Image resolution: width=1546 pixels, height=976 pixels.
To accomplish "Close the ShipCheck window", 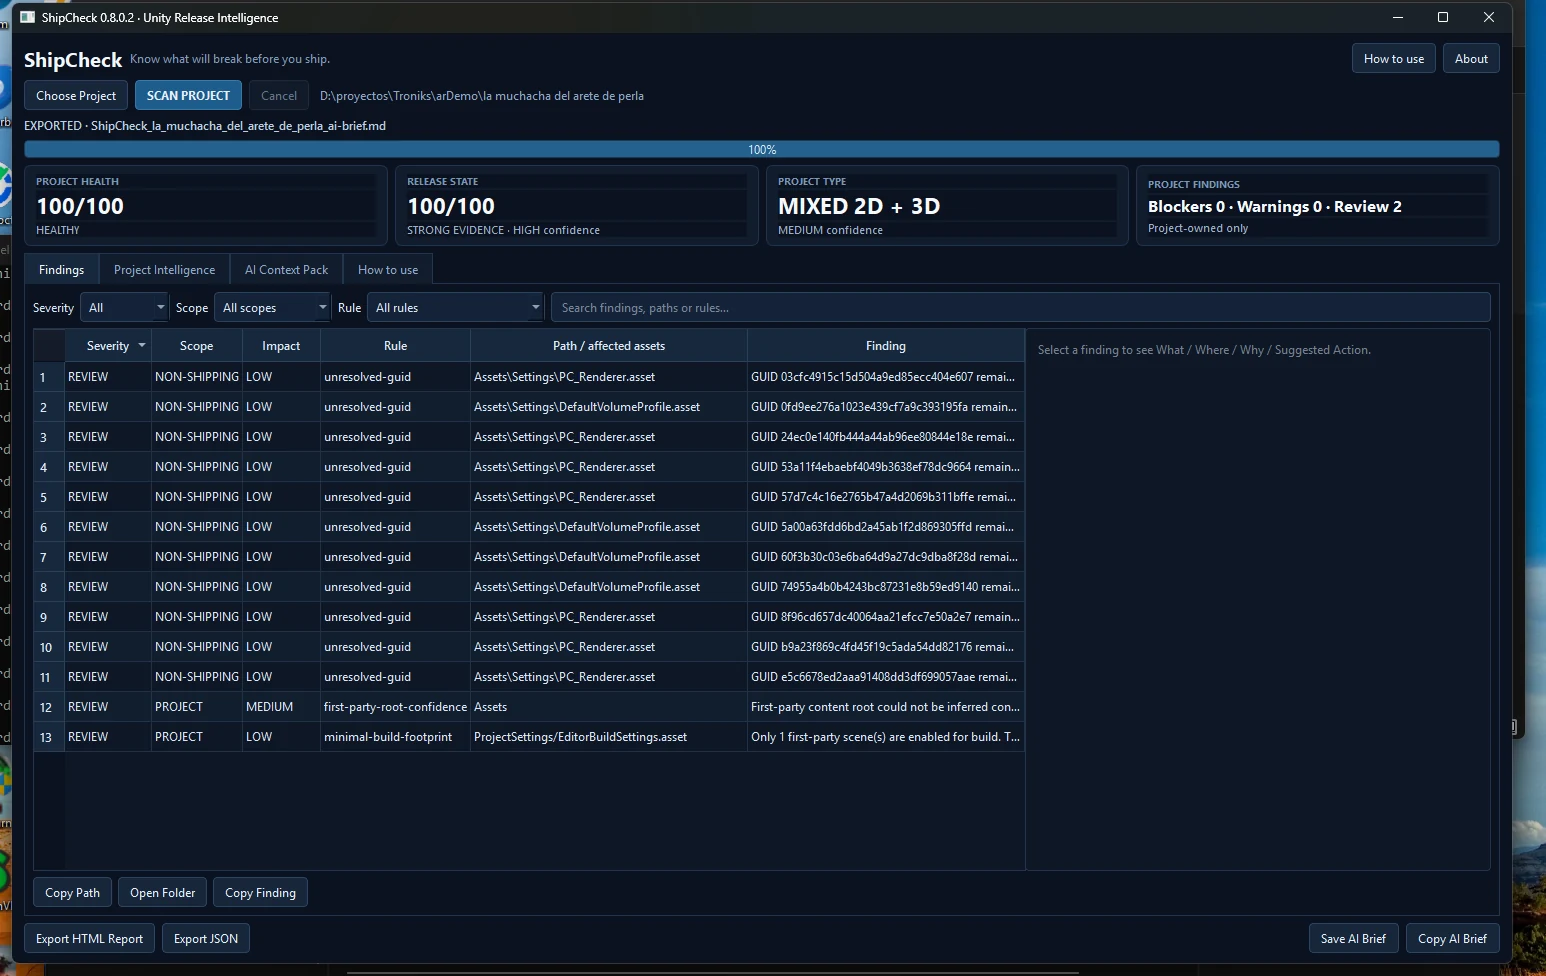I will 1489,17.
